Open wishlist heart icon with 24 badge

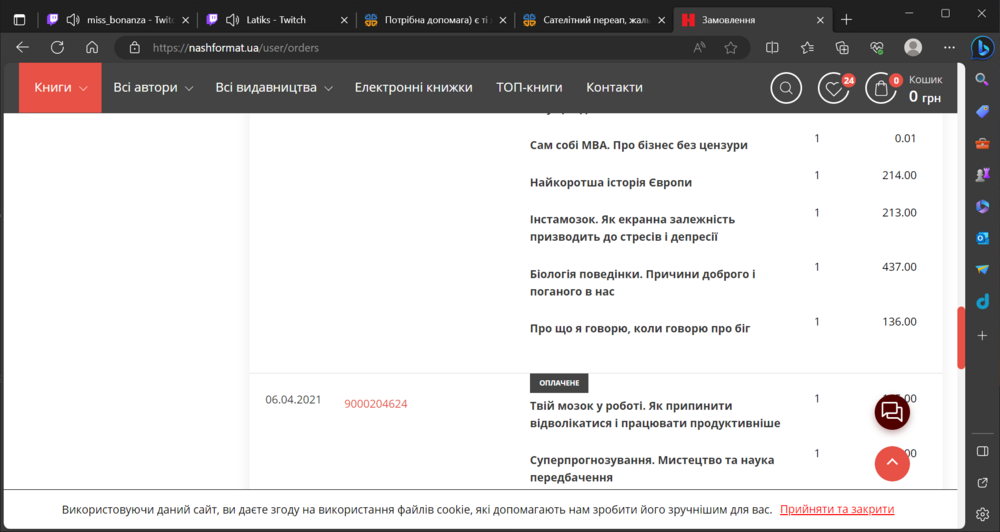(x=834, y=88)
